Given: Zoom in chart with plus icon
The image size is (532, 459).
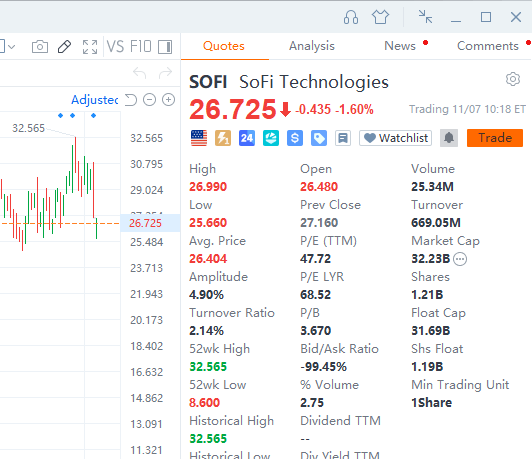Looking at the screenshot, I should (168, 100).
